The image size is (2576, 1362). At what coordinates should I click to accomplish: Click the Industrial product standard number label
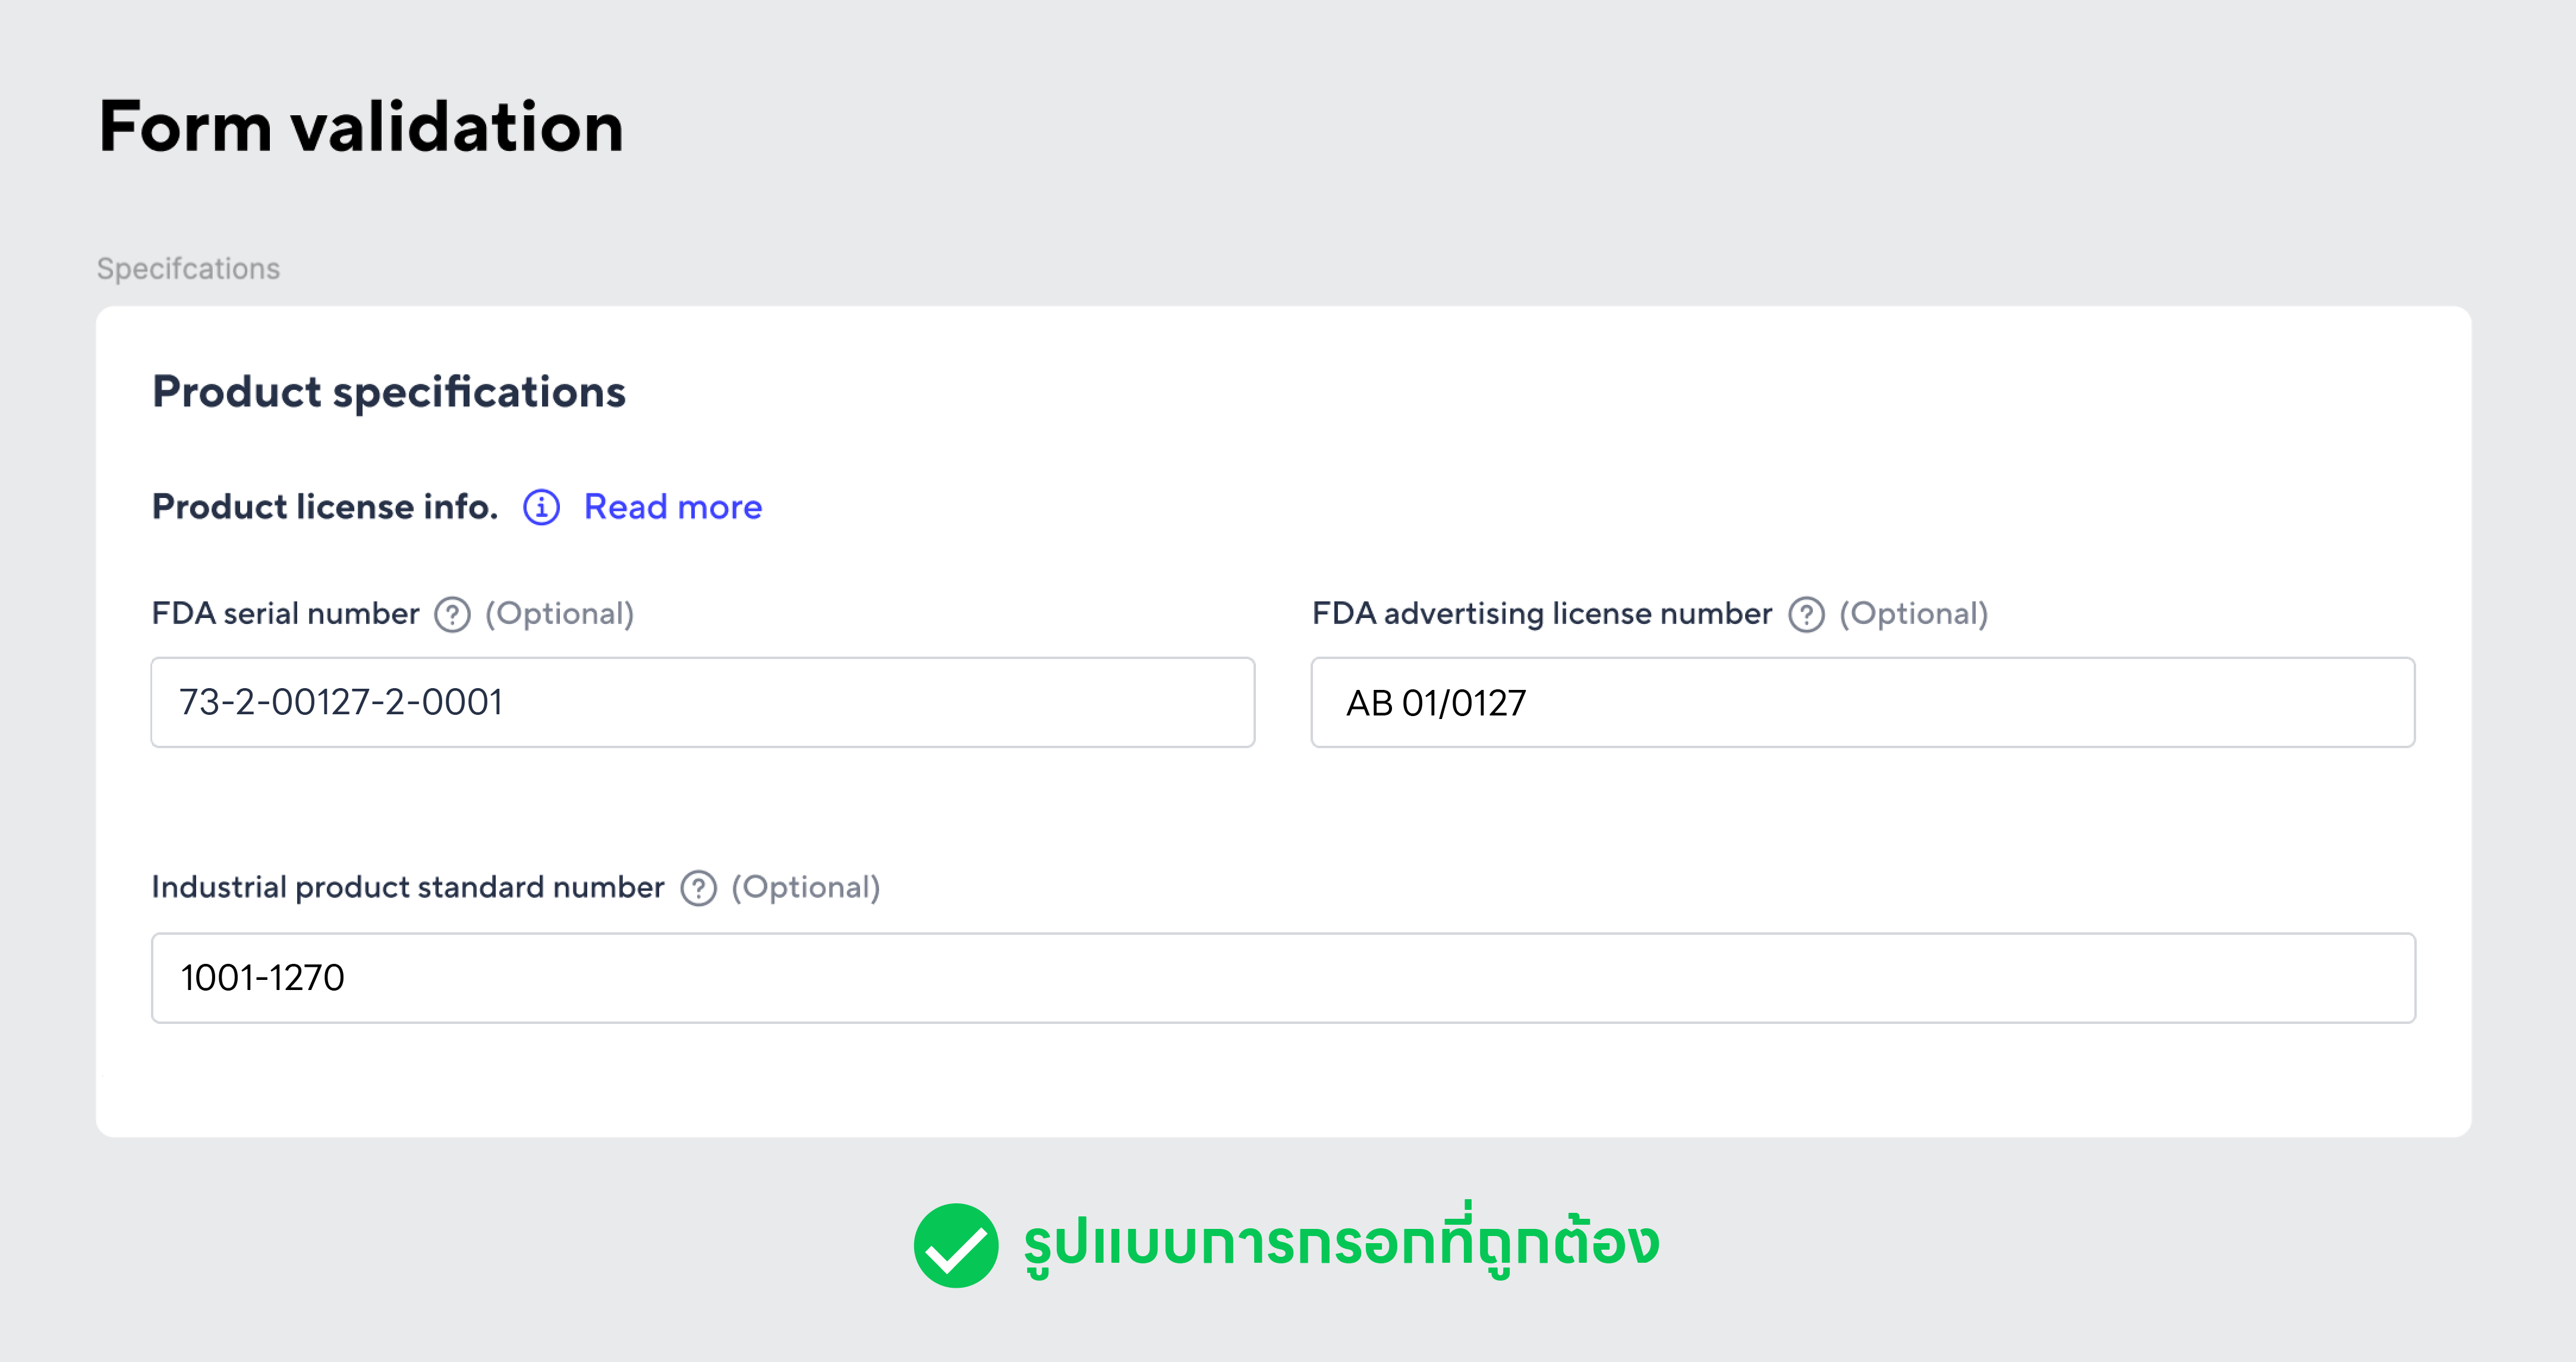coord(408,887)
